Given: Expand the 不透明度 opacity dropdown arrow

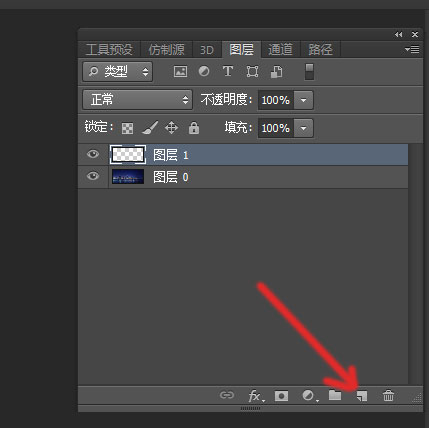Looking at the screenshot, I should (x=303, y=100).
